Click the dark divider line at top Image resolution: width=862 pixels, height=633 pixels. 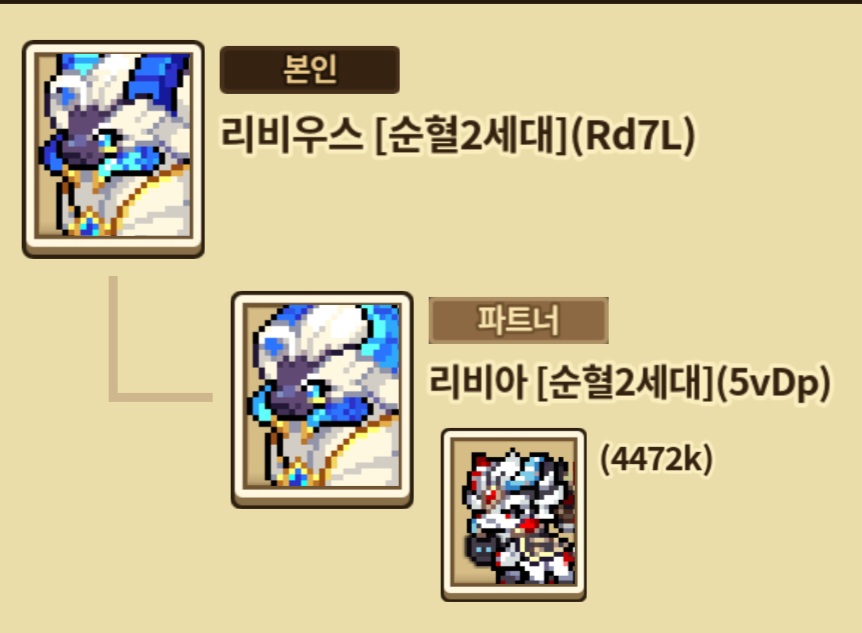tap(431, 2)
